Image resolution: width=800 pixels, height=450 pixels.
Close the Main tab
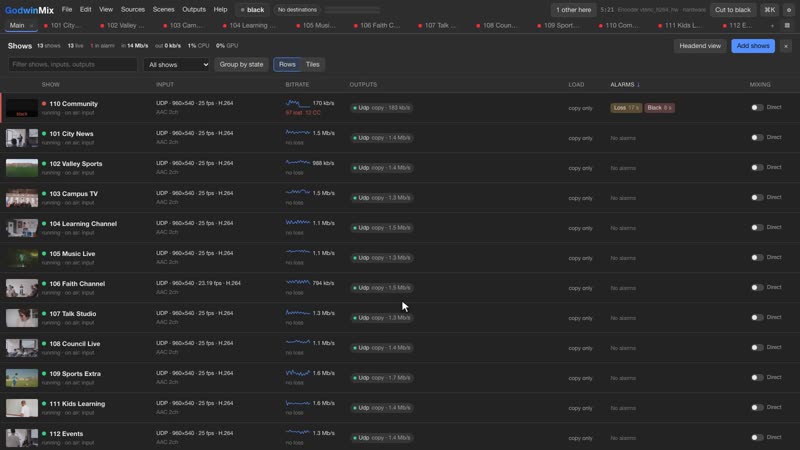tap(32, 26)
